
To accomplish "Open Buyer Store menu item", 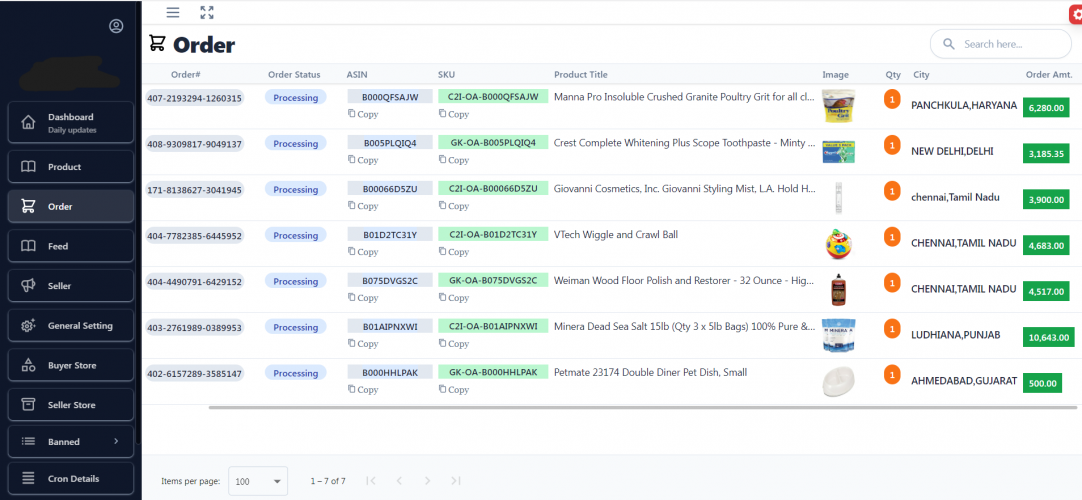I will click(x=70, y=366).
